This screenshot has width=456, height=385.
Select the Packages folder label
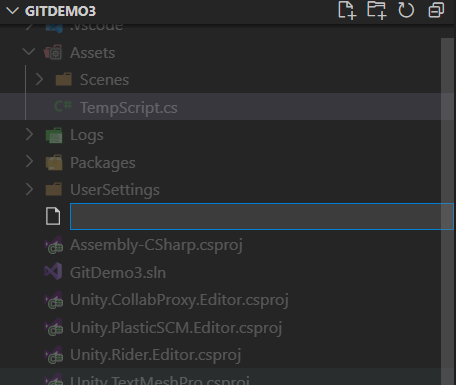click(x=103, y=163)
